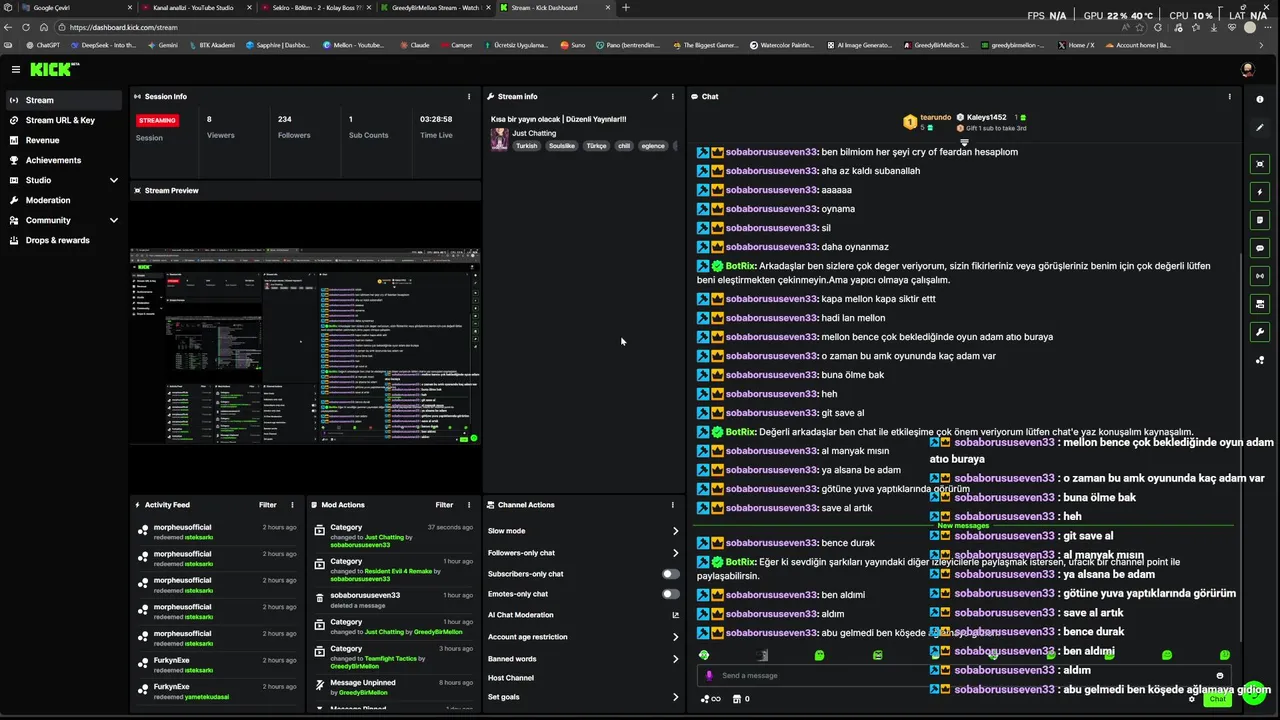Click the Turkish stream tag
Screen dimensions: 1280x720
(526, 146)
